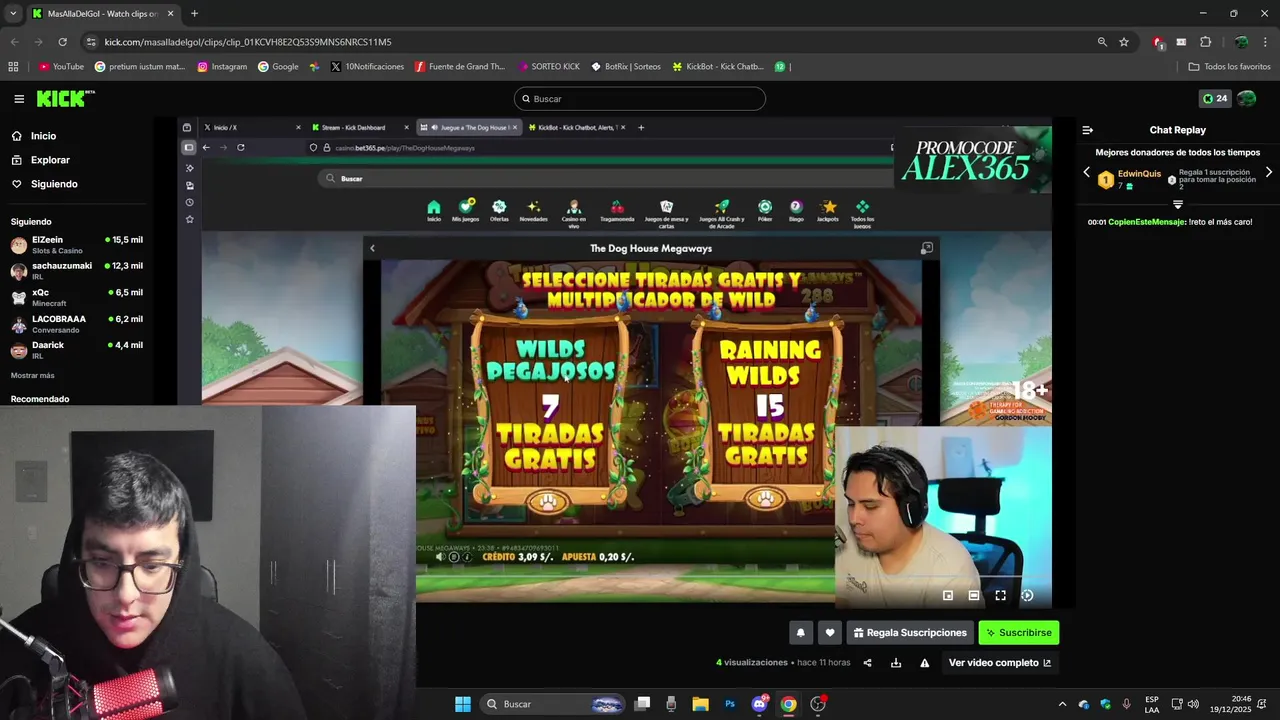1280x720 pixels.
Task: Reload the page in Chrome
Action: (x=62, y=42)
